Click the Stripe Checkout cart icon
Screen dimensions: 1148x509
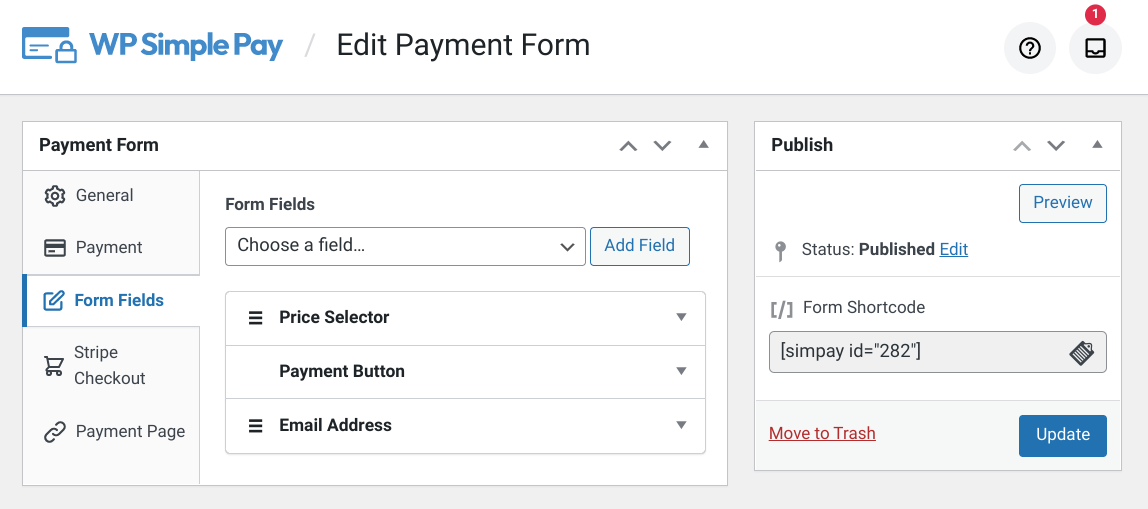(x=53, y=365)
